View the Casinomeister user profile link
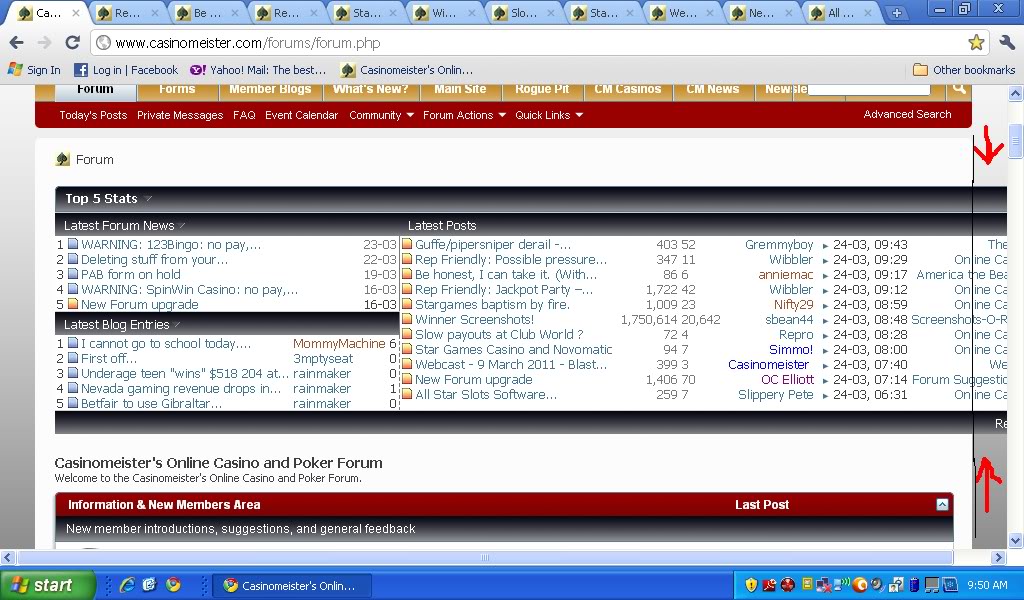1024x600 pixels. (x=769, y=365)
